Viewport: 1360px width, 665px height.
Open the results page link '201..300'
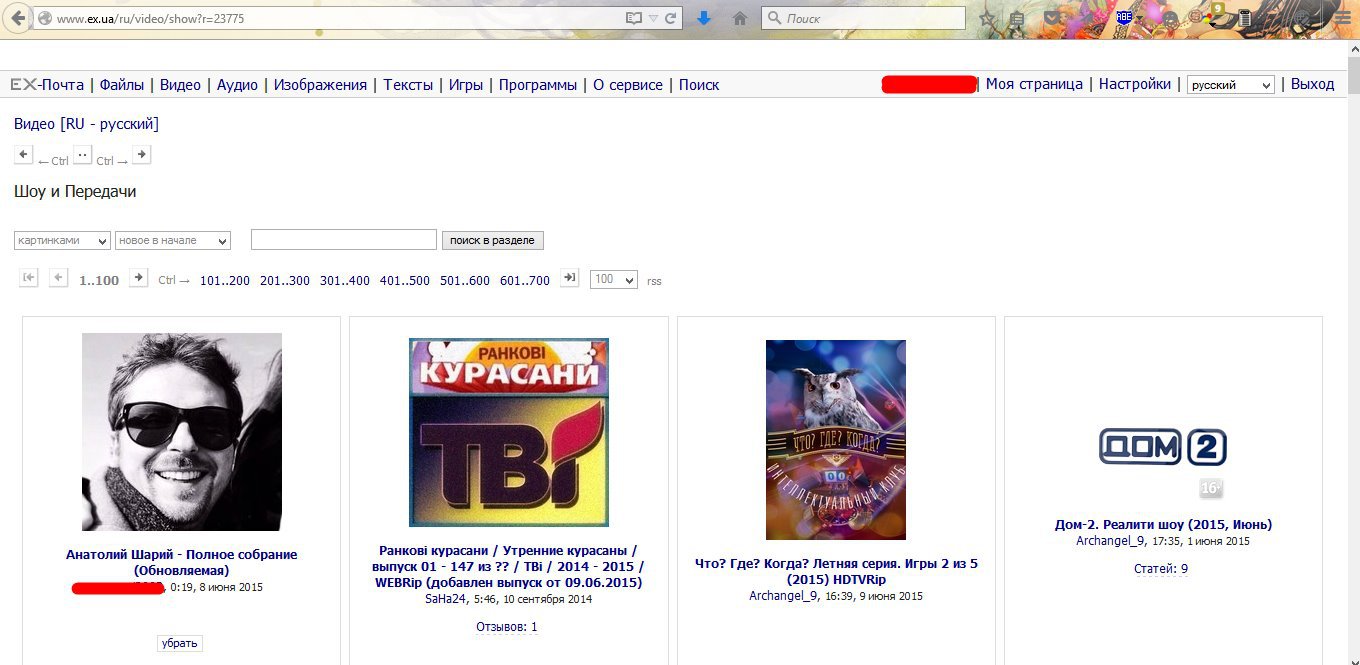pyautogui.click(x=285, y=281)
